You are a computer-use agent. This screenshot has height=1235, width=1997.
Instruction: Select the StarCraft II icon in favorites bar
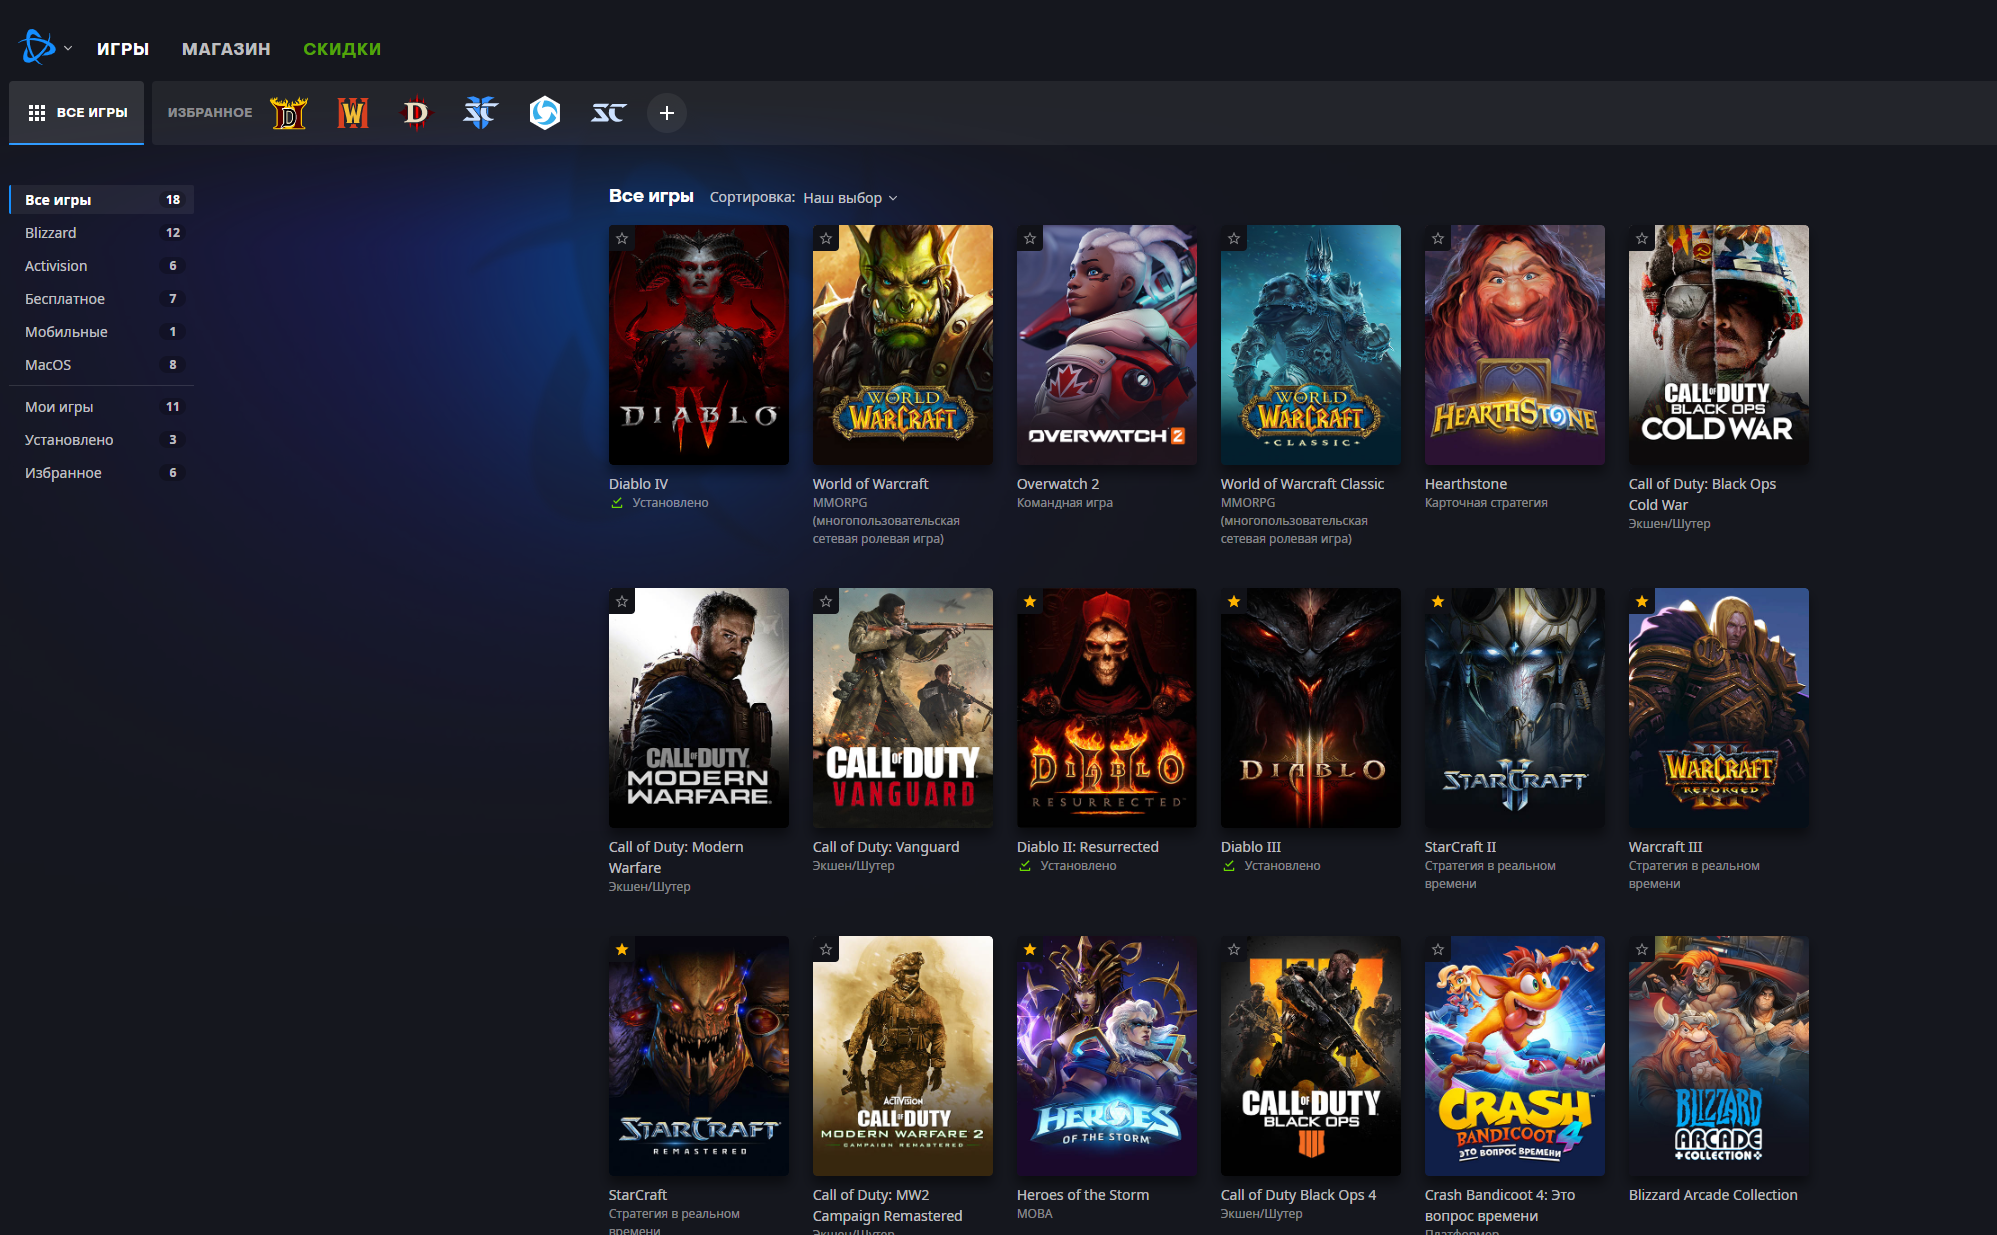pyautogui.click(x=480, y=112)
